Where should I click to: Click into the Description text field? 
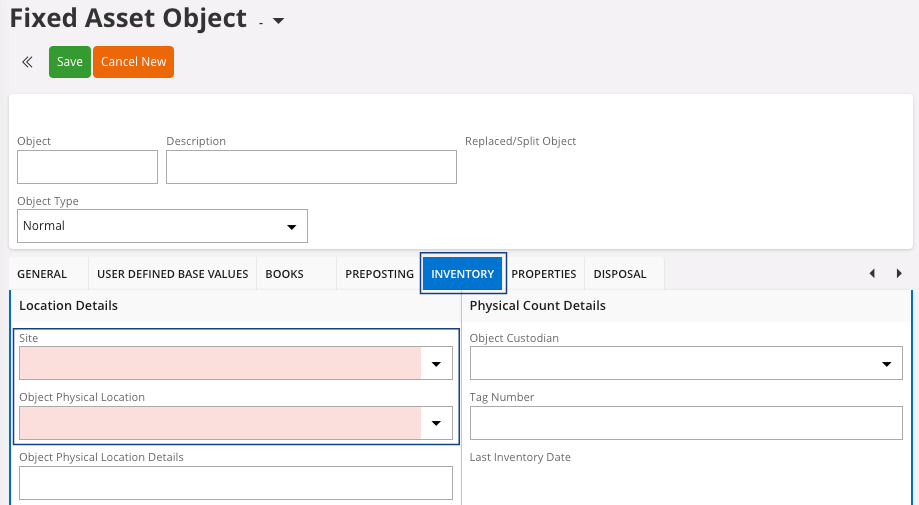click(x=311, y=168)
